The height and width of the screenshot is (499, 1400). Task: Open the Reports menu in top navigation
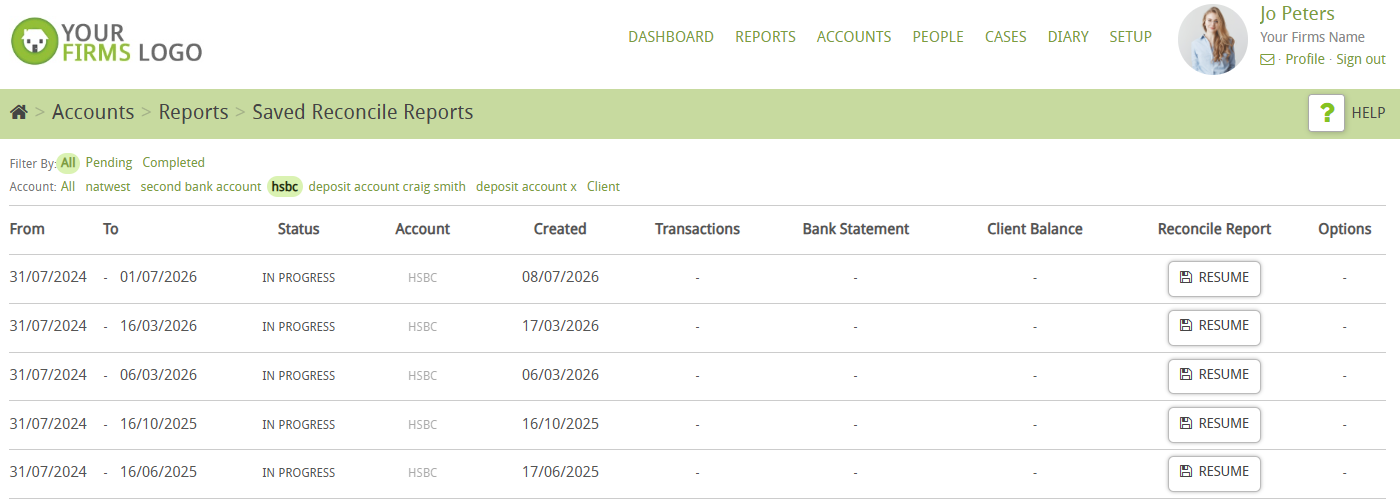(x=765, y=37)
